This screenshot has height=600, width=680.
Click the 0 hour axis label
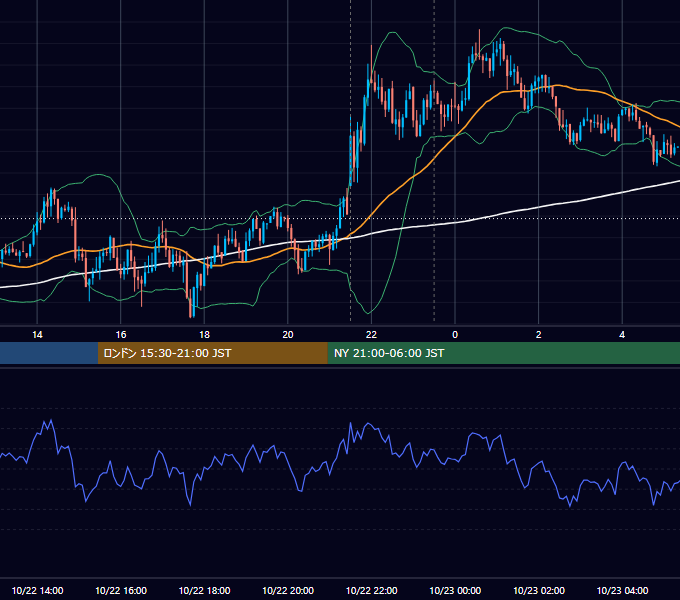[455, 335]
